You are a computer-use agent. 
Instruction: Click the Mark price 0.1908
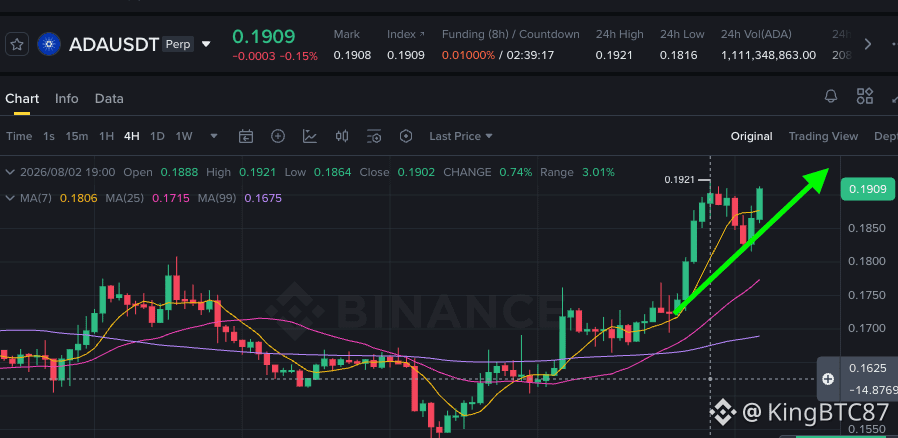352,56
